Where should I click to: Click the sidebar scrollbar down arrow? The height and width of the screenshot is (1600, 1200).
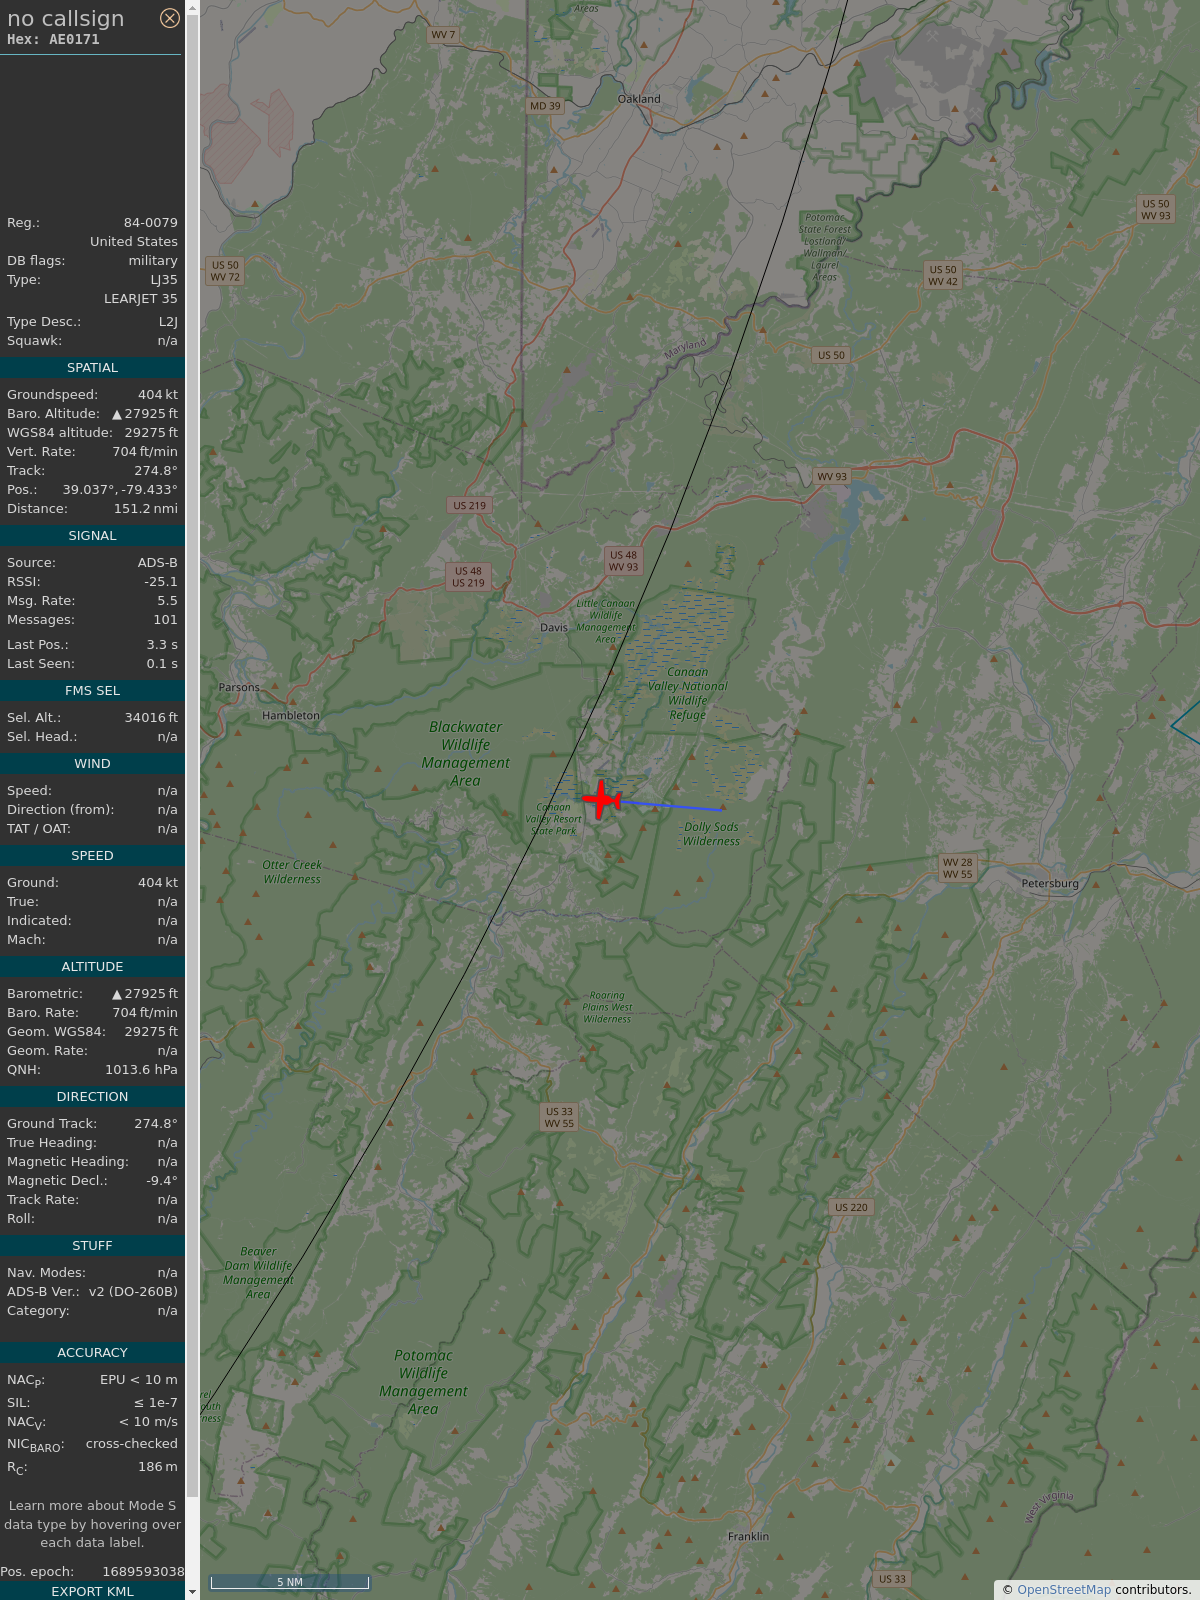click(x=192, y=1592)
